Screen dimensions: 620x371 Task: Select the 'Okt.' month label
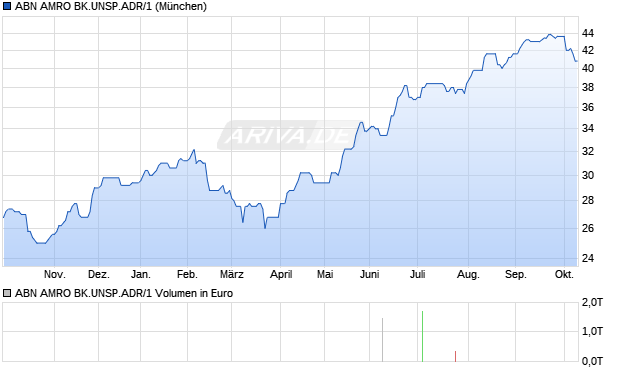[565, 274]
